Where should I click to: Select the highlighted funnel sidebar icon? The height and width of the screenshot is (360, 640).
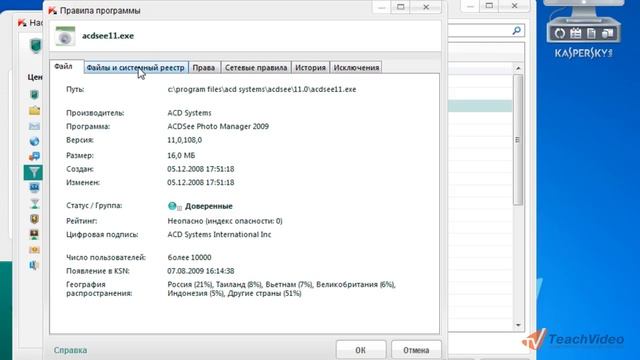tap(33, 172)
